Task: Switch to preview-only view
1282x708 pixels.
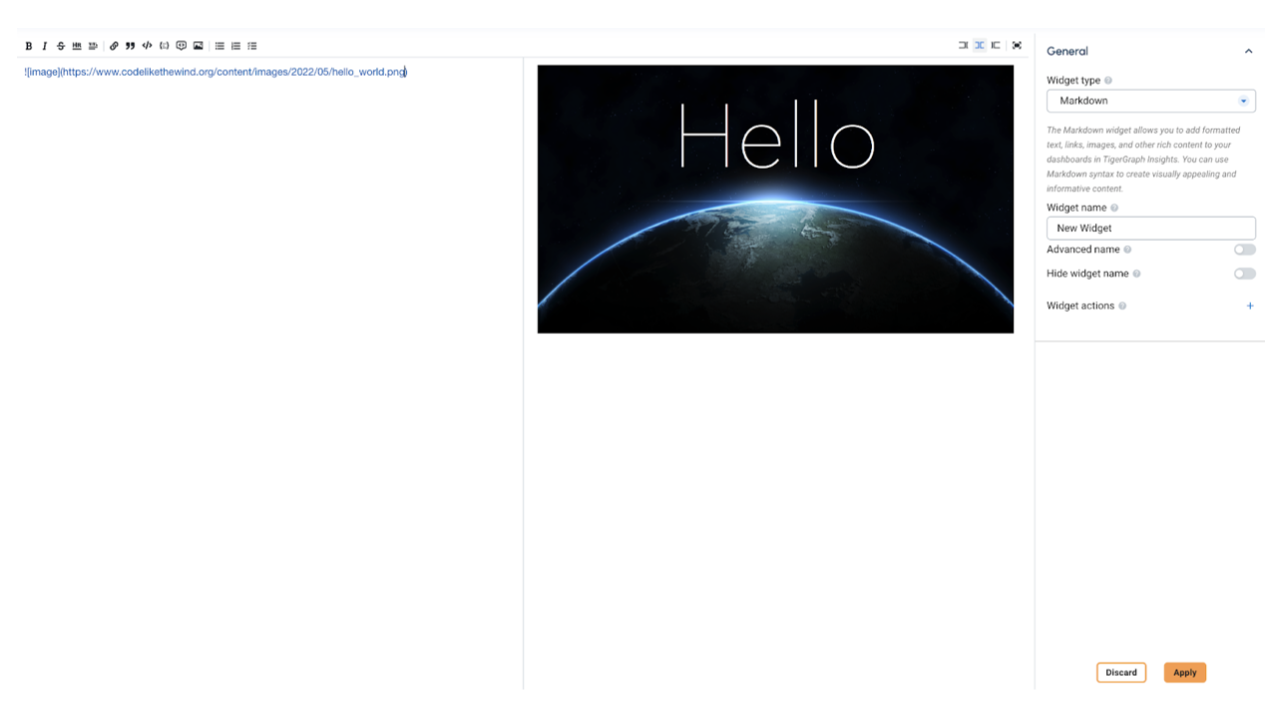Action: (995, 45)
